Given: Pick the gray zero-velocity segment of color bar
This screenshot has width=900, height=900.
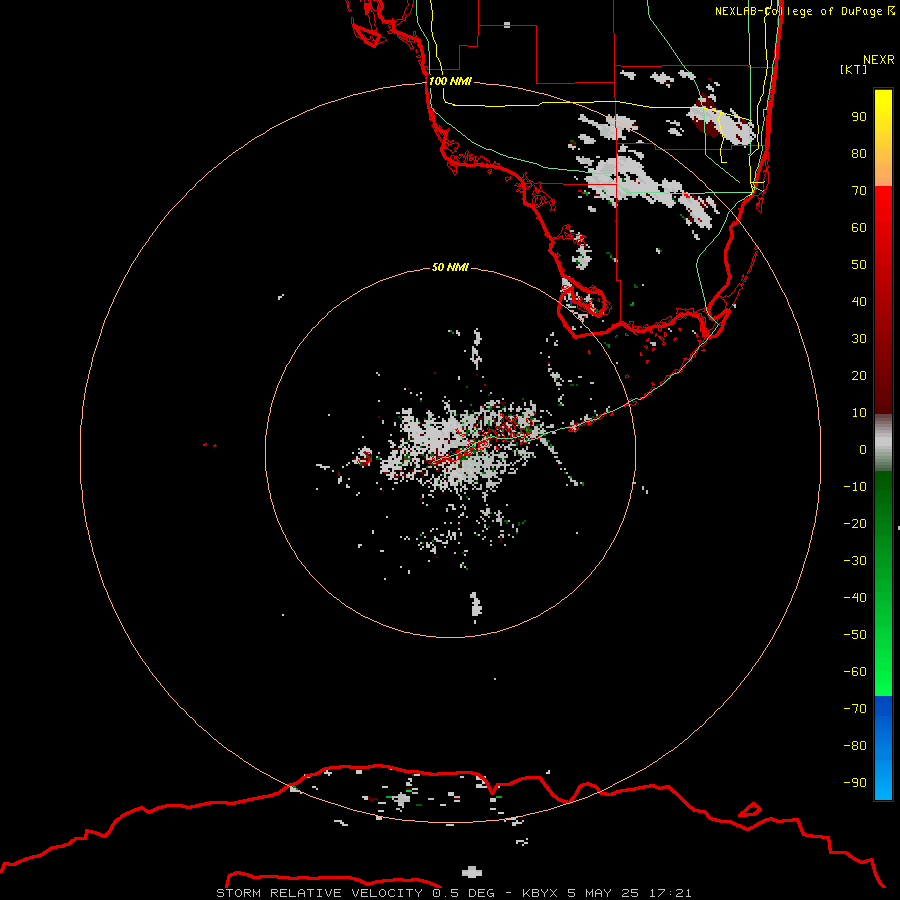Looking at the screenshot, I should 883,443.
